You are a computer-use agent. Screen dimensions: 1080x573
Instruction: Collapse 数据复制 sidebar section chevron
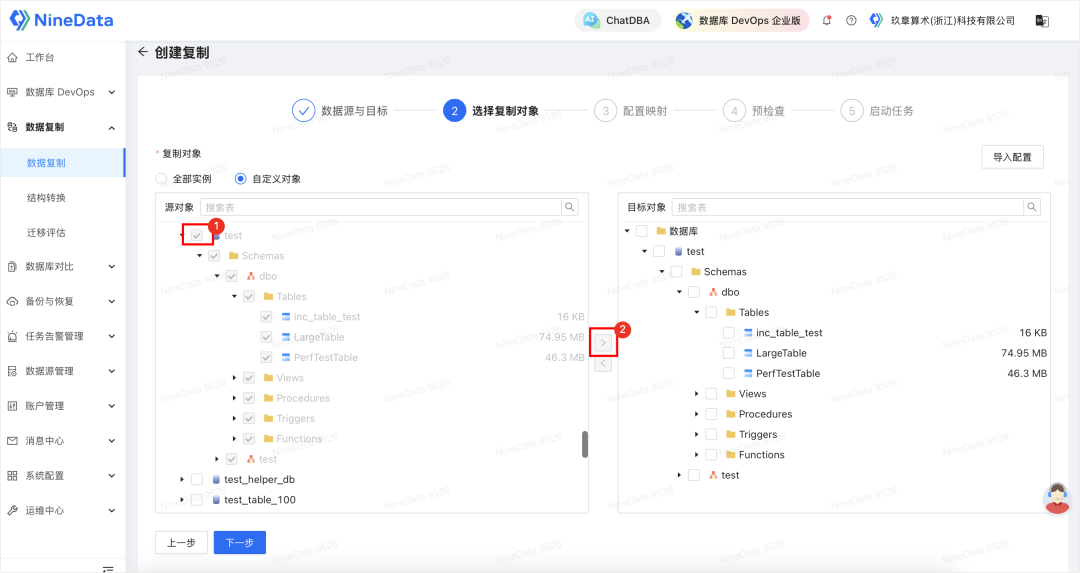click(x=112, y=127)
